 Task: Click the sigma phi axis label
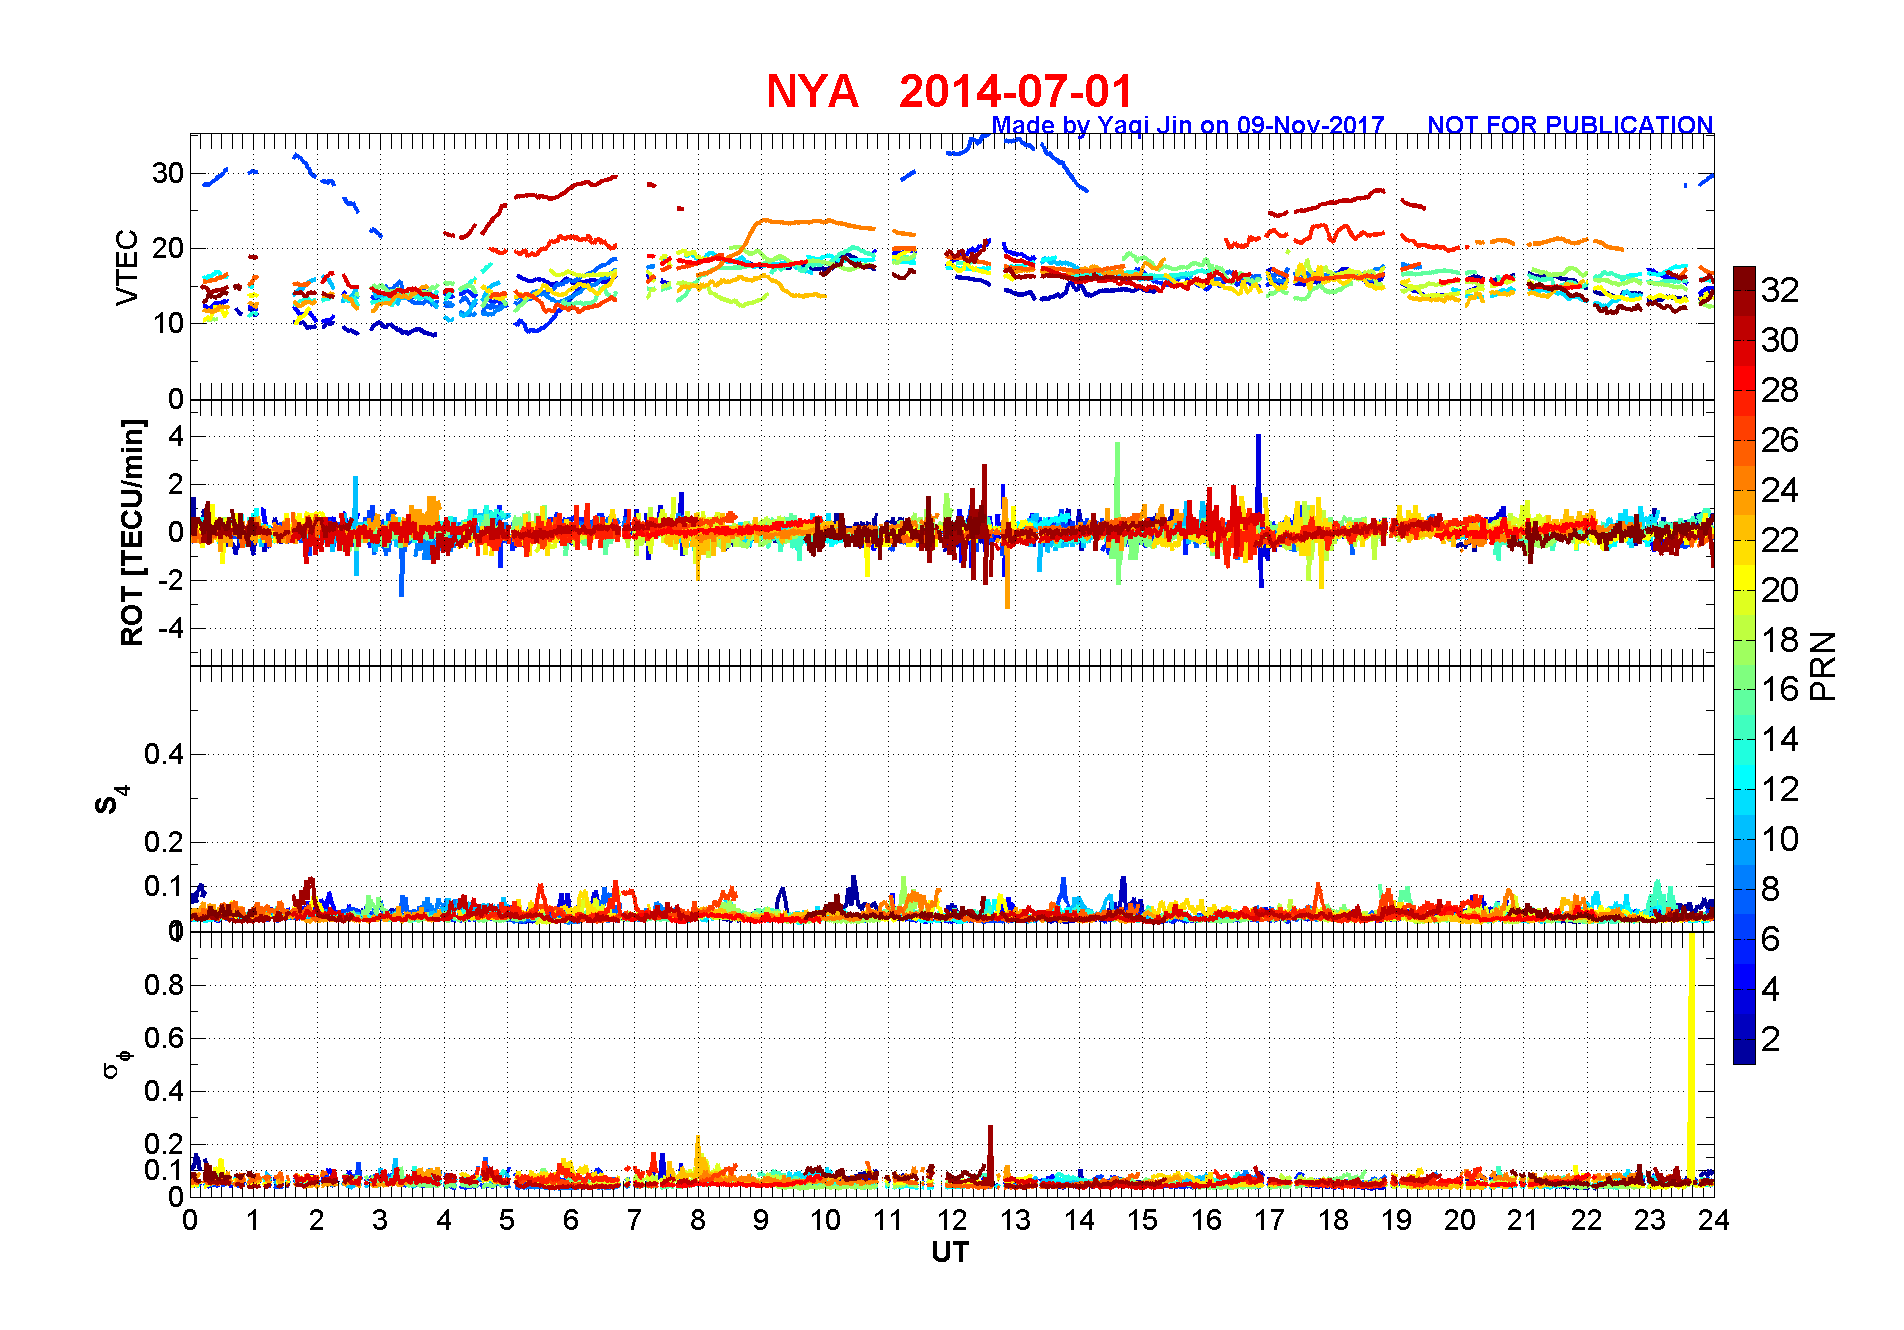point(116,1063)
